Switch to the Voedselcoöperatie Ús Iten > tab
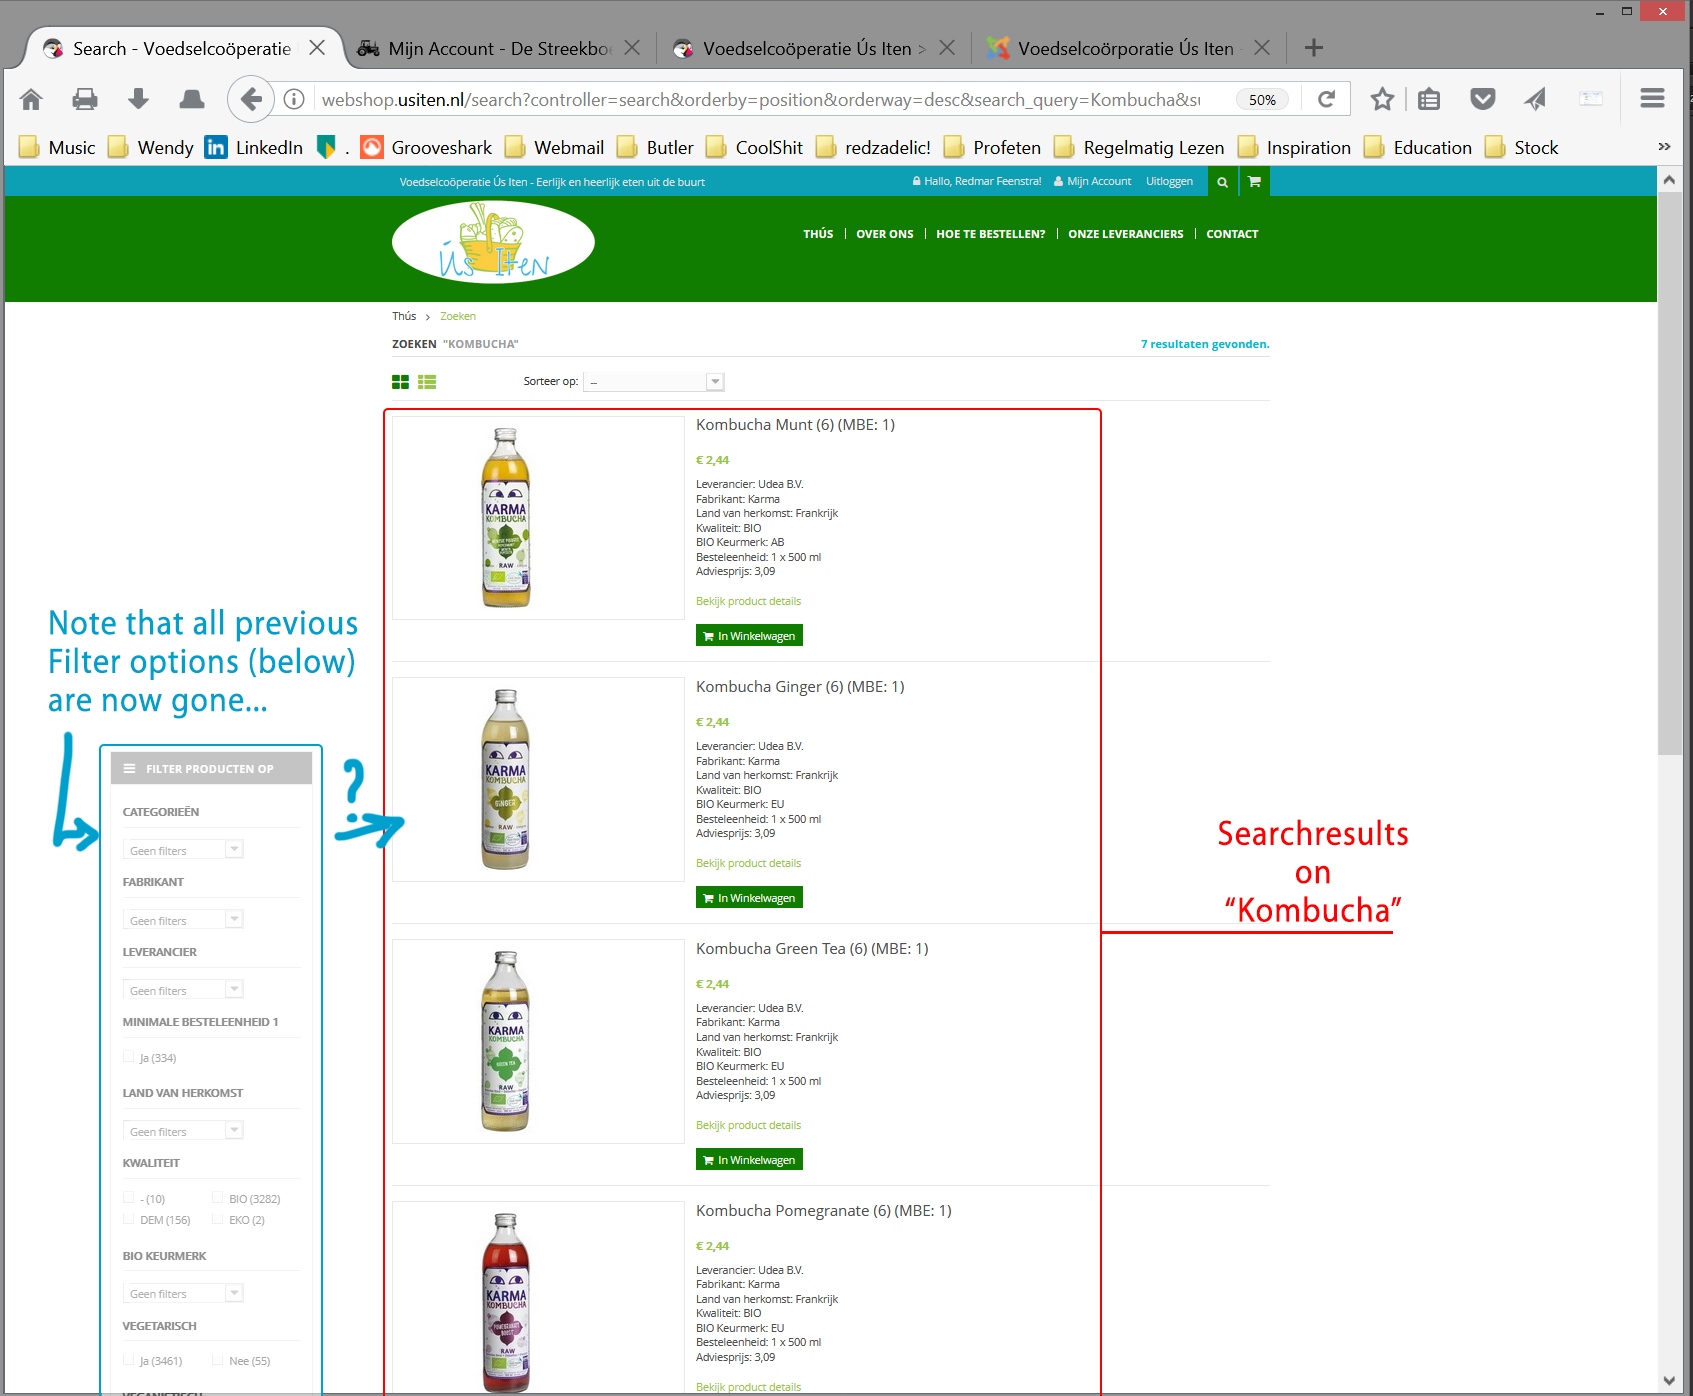This screenshot has height=1396, width=1693. (813, 48)
